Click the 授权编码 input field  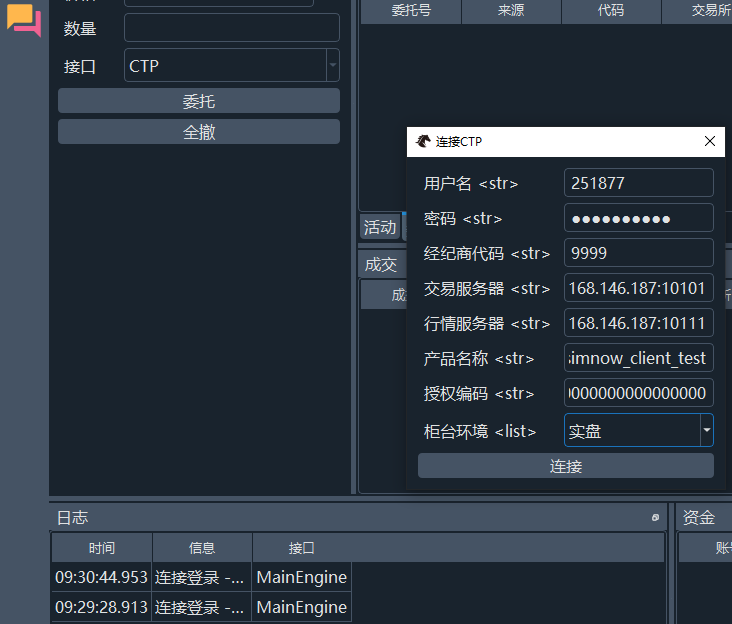coord(638,393)
